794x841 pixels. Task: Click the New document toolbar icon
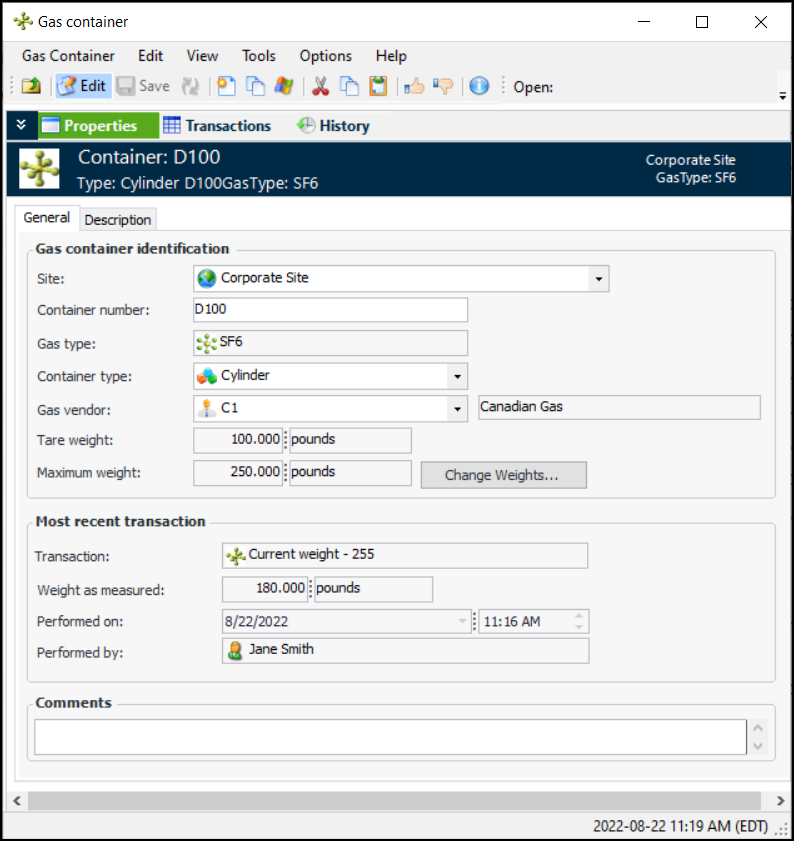[x=226, y=86]
